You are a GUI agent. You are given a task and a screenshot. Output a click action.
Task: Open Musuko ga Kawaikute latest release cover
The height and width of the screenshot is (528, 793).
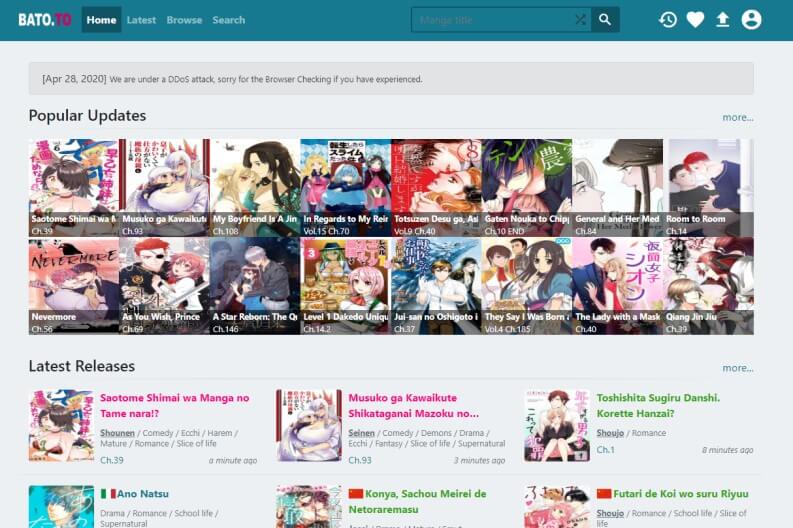click(x=310, y=425)
